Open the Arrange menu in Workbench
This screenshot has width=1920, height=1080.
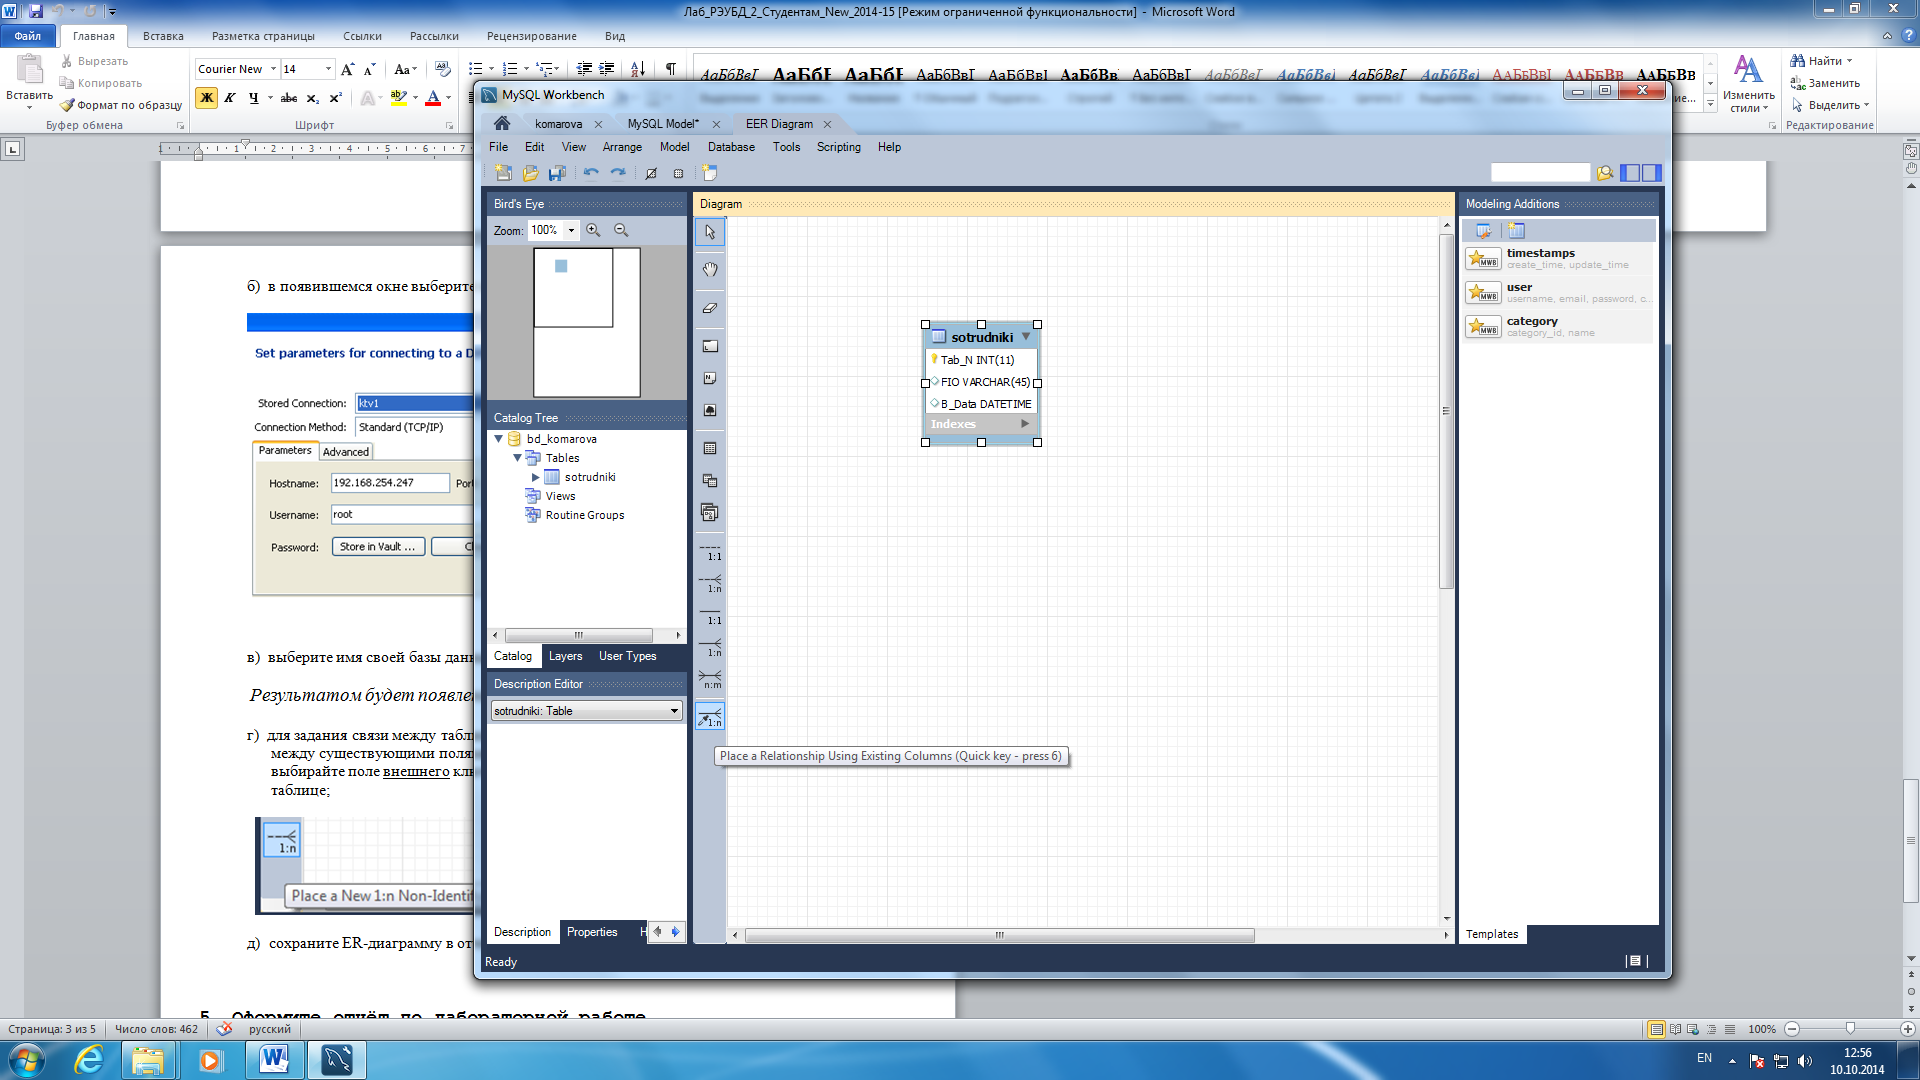tap(622, 147)
